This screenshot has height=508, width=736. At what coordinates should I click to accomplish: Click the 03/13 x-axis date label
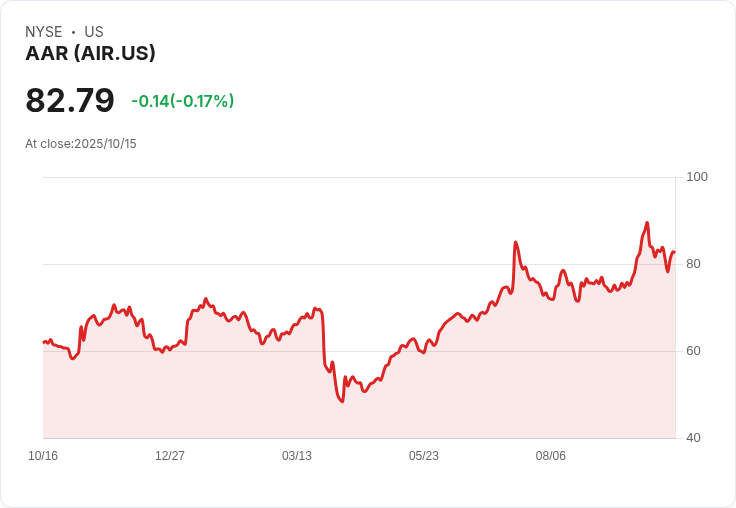coord(297,455)
